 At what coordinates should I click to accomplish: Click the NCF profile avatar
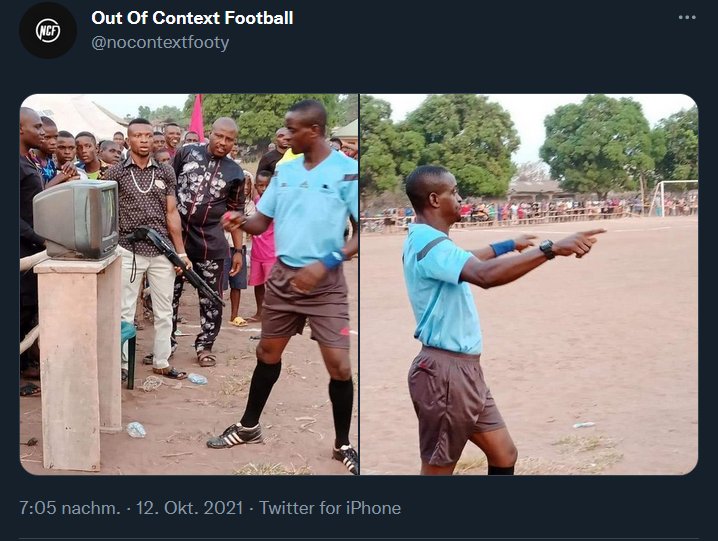[48, 30]
